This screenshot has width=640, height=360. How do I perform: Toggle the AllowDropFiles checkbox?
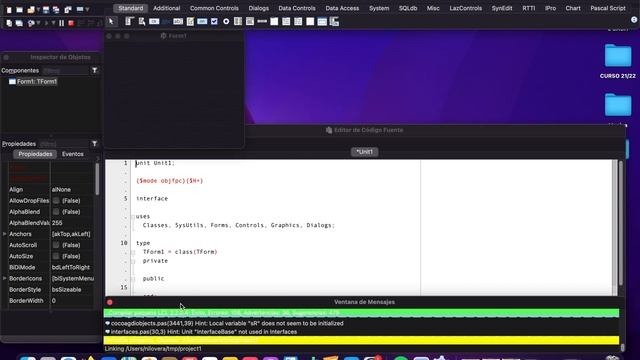click(56, 201)
